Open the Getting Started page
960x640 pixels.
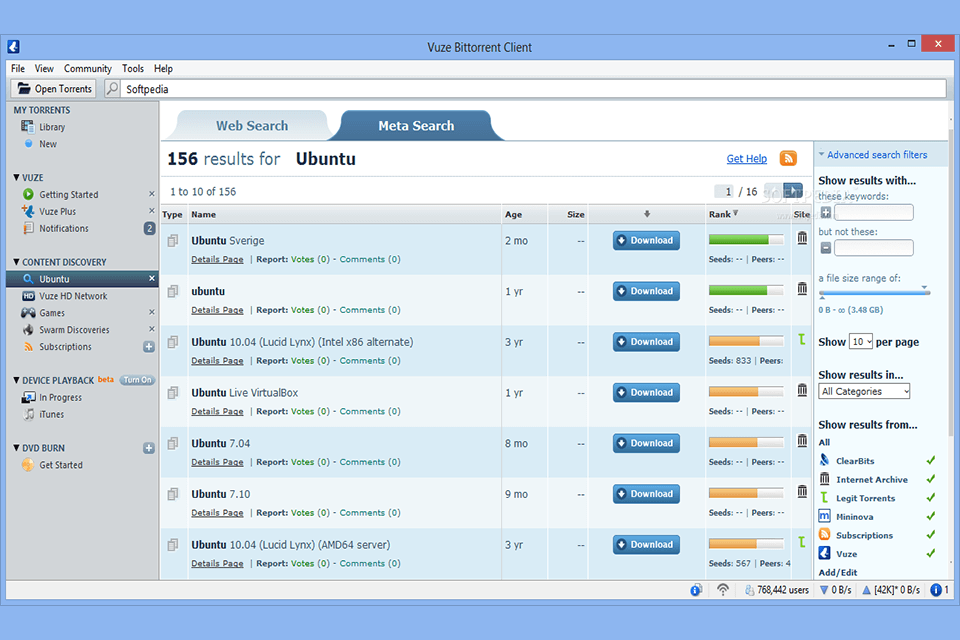pyautogui.click(x=69, y=194)
